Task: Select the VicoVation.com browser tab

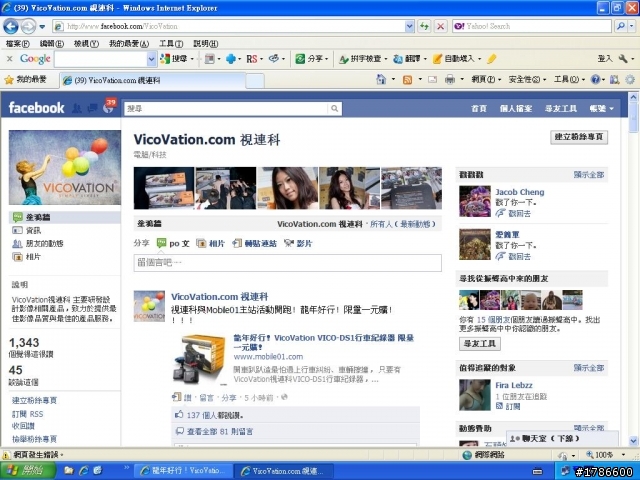Action: pos(153,80)
